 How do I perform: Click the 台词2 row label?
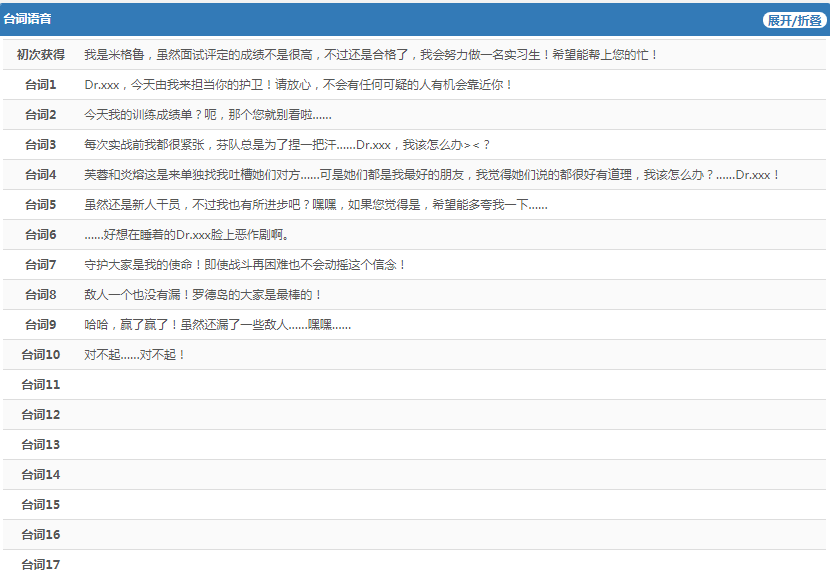41,115
